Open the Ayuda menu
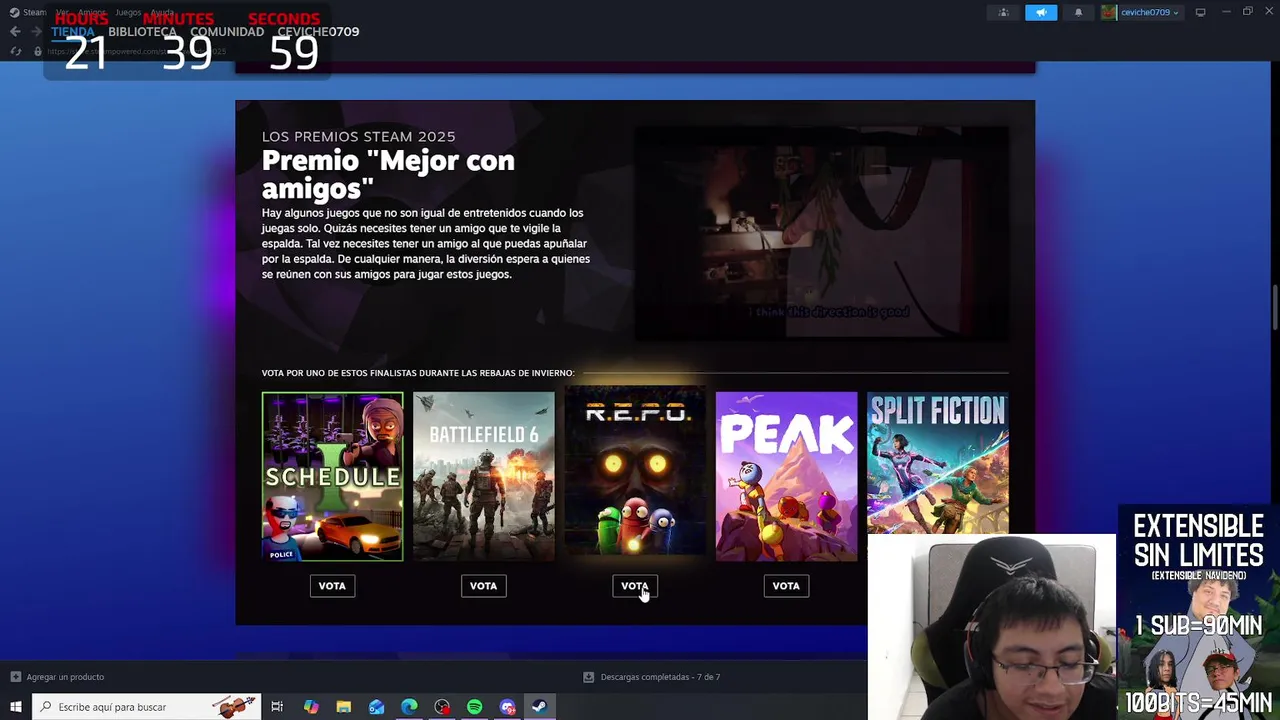Image resolution: width=1280 pixels, height=720 pixels. pyautogui.click(x=162, y=12)
